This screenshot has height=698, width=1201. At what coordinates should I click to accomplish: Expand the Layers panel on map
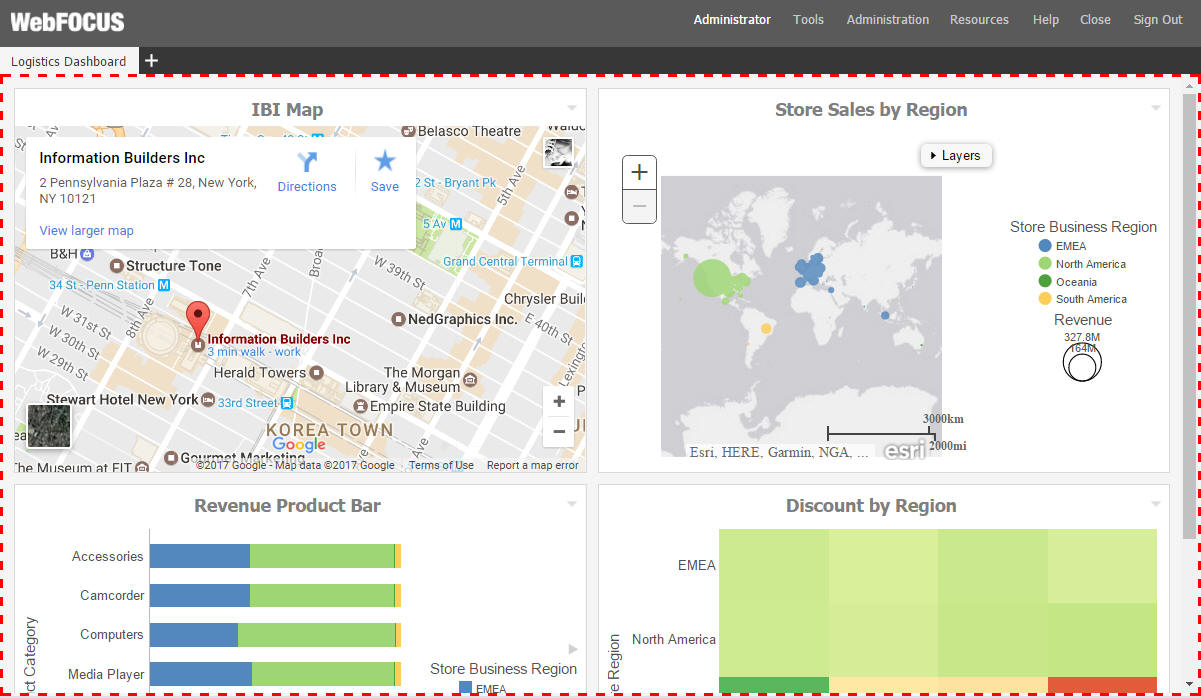[956, 155]
